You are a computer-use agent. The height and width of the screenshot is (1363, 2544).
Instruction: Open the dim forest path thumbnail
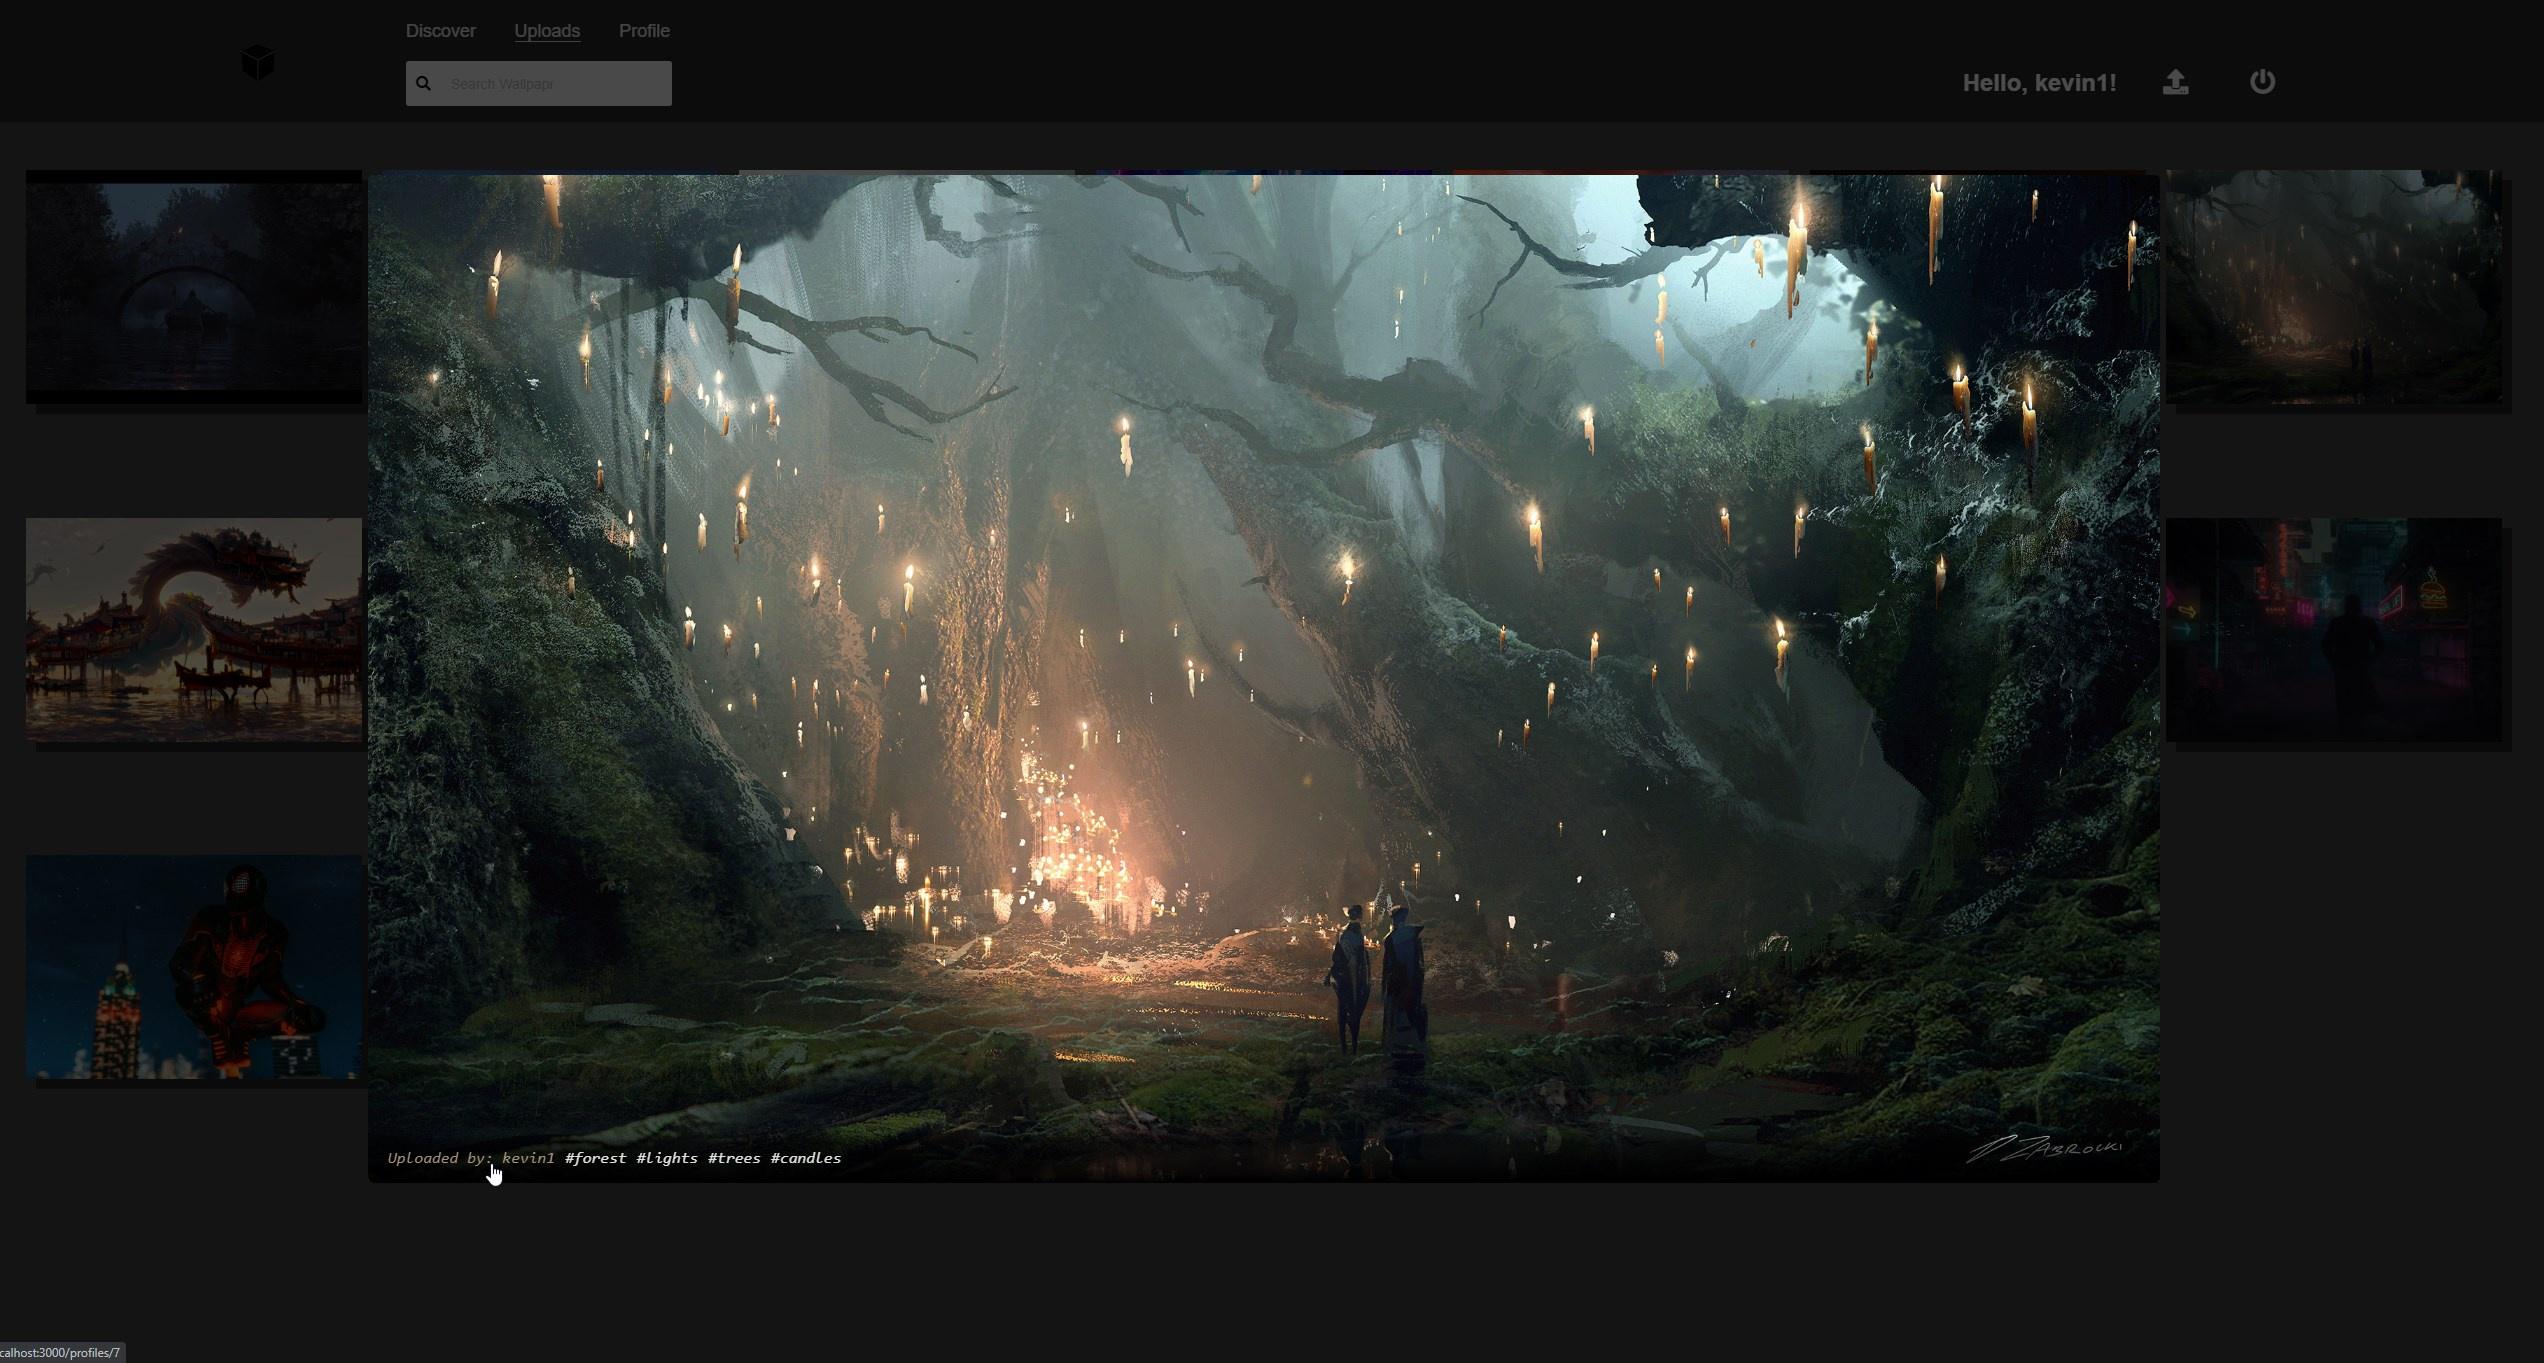2334,287
